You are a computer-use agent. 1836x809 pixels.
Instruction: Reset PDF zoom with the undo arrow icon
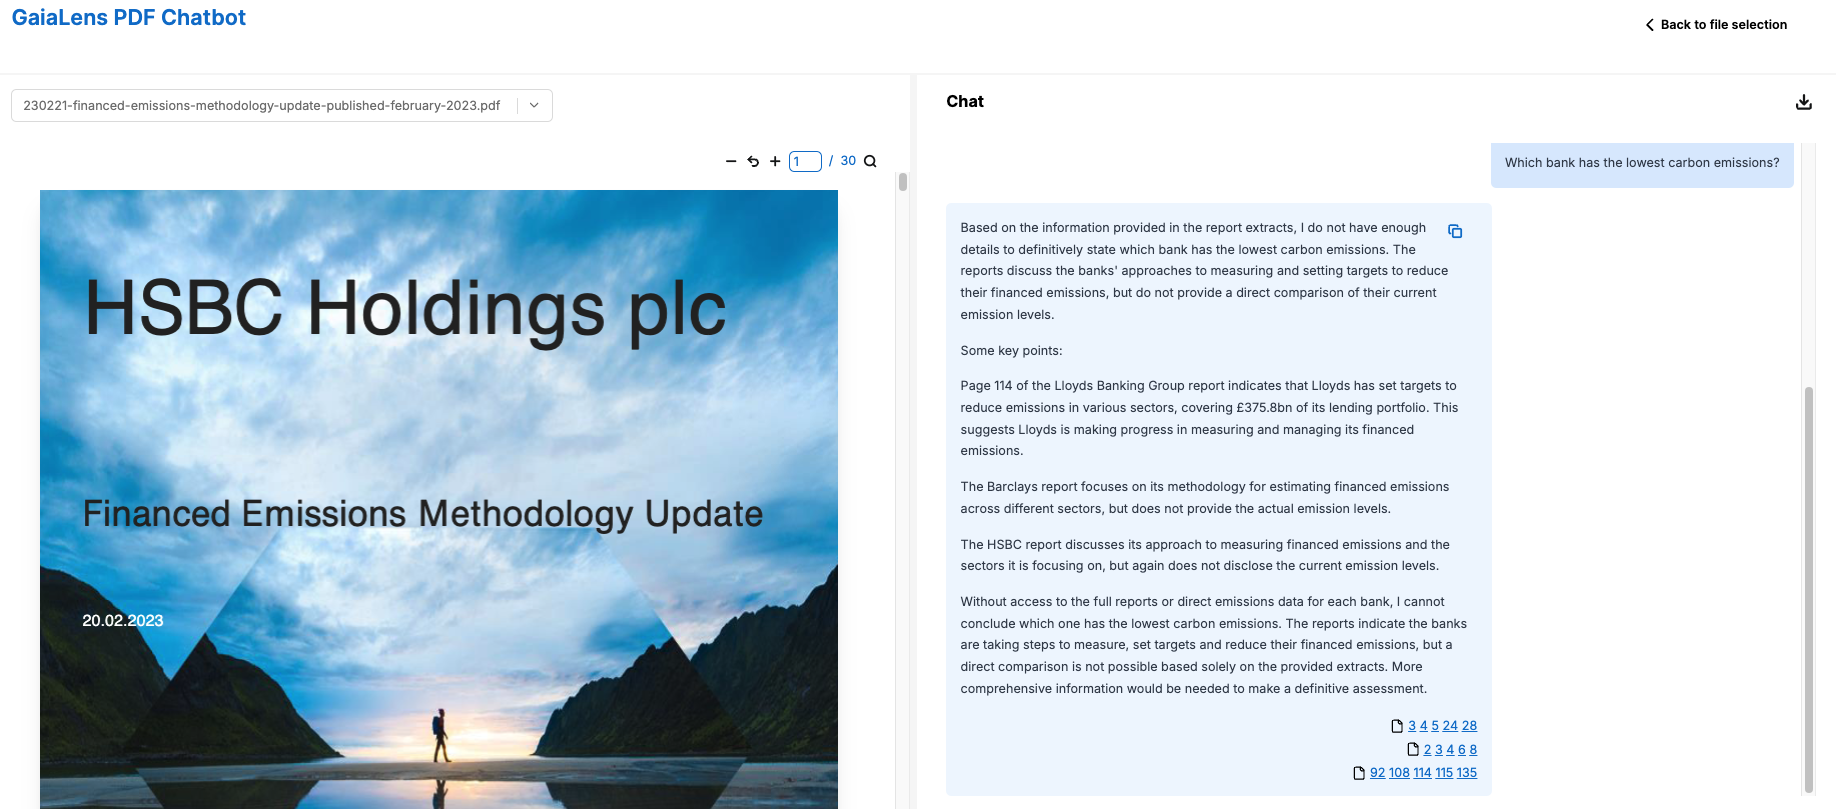pos(753,161)
